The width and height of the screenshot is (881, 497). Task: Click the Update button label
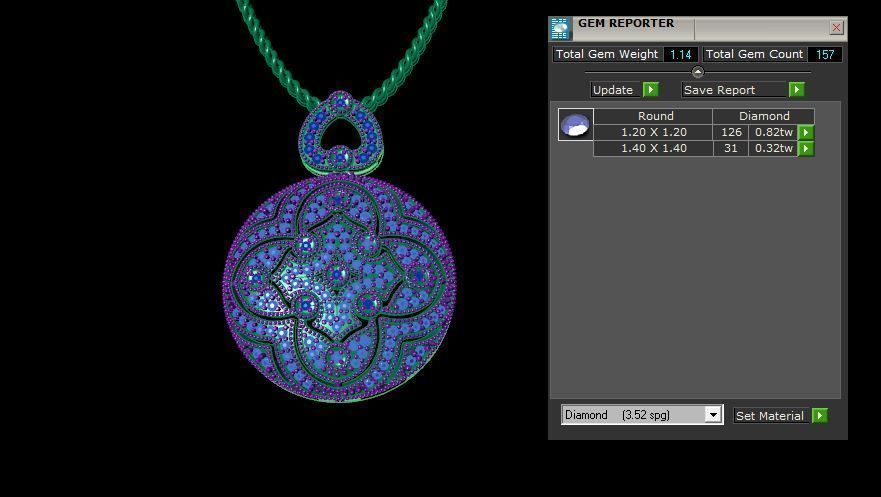point(616,90)
